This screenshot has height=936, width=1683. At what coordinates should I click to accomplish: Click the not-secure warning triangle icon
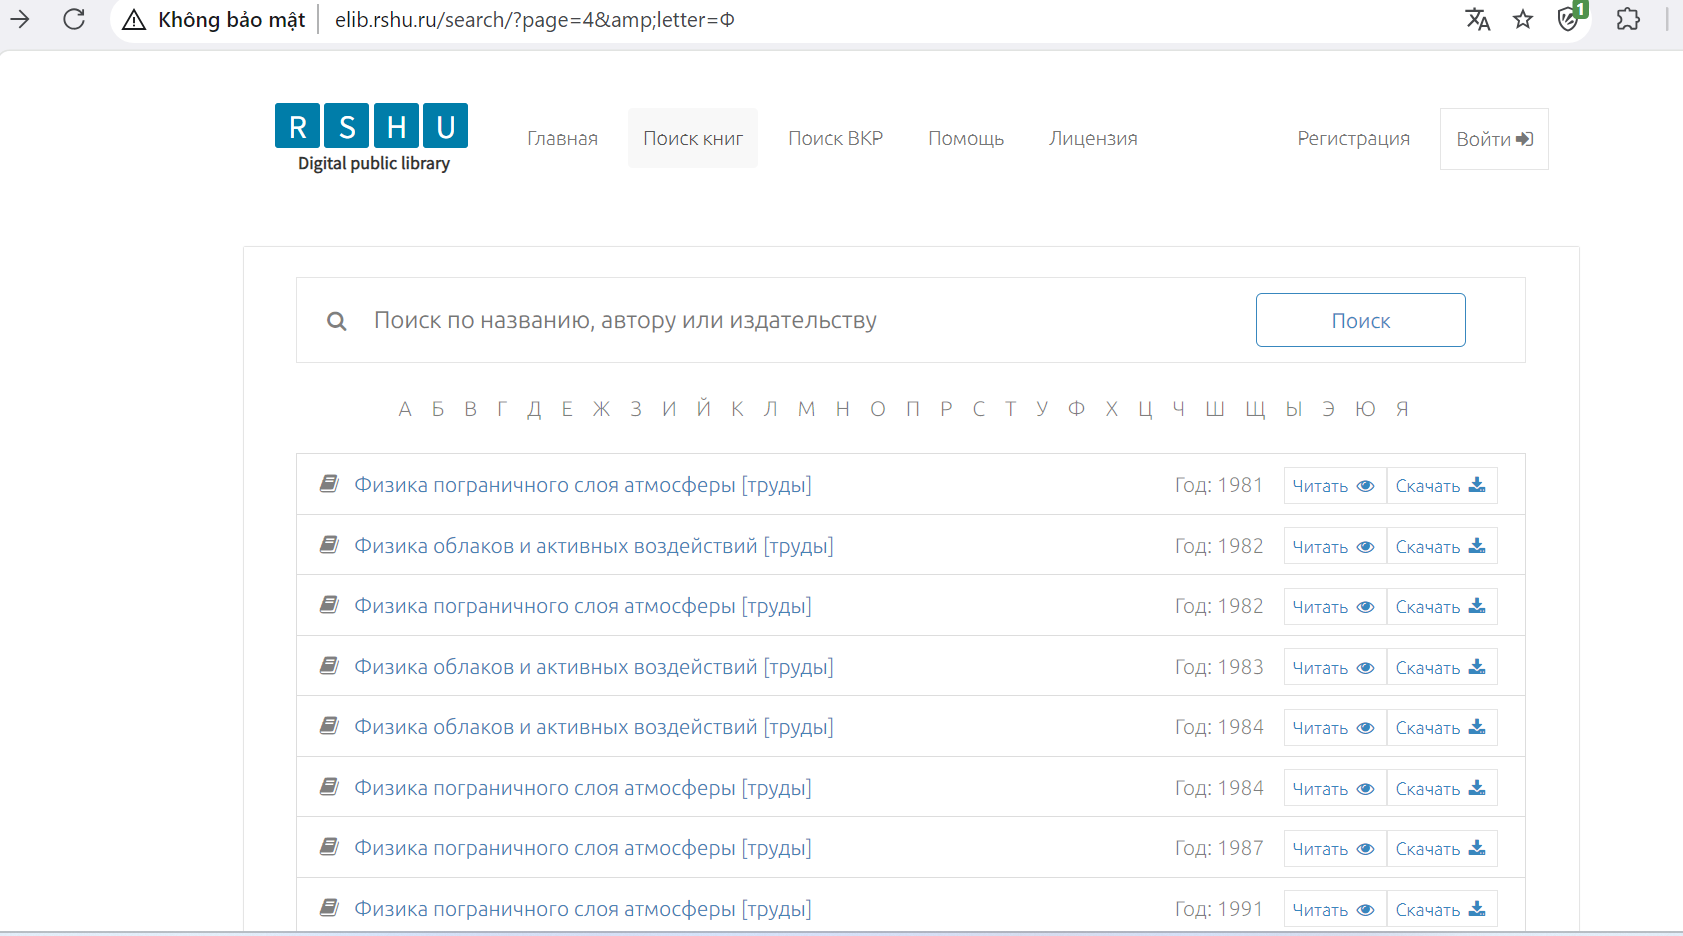pos(134,20)
